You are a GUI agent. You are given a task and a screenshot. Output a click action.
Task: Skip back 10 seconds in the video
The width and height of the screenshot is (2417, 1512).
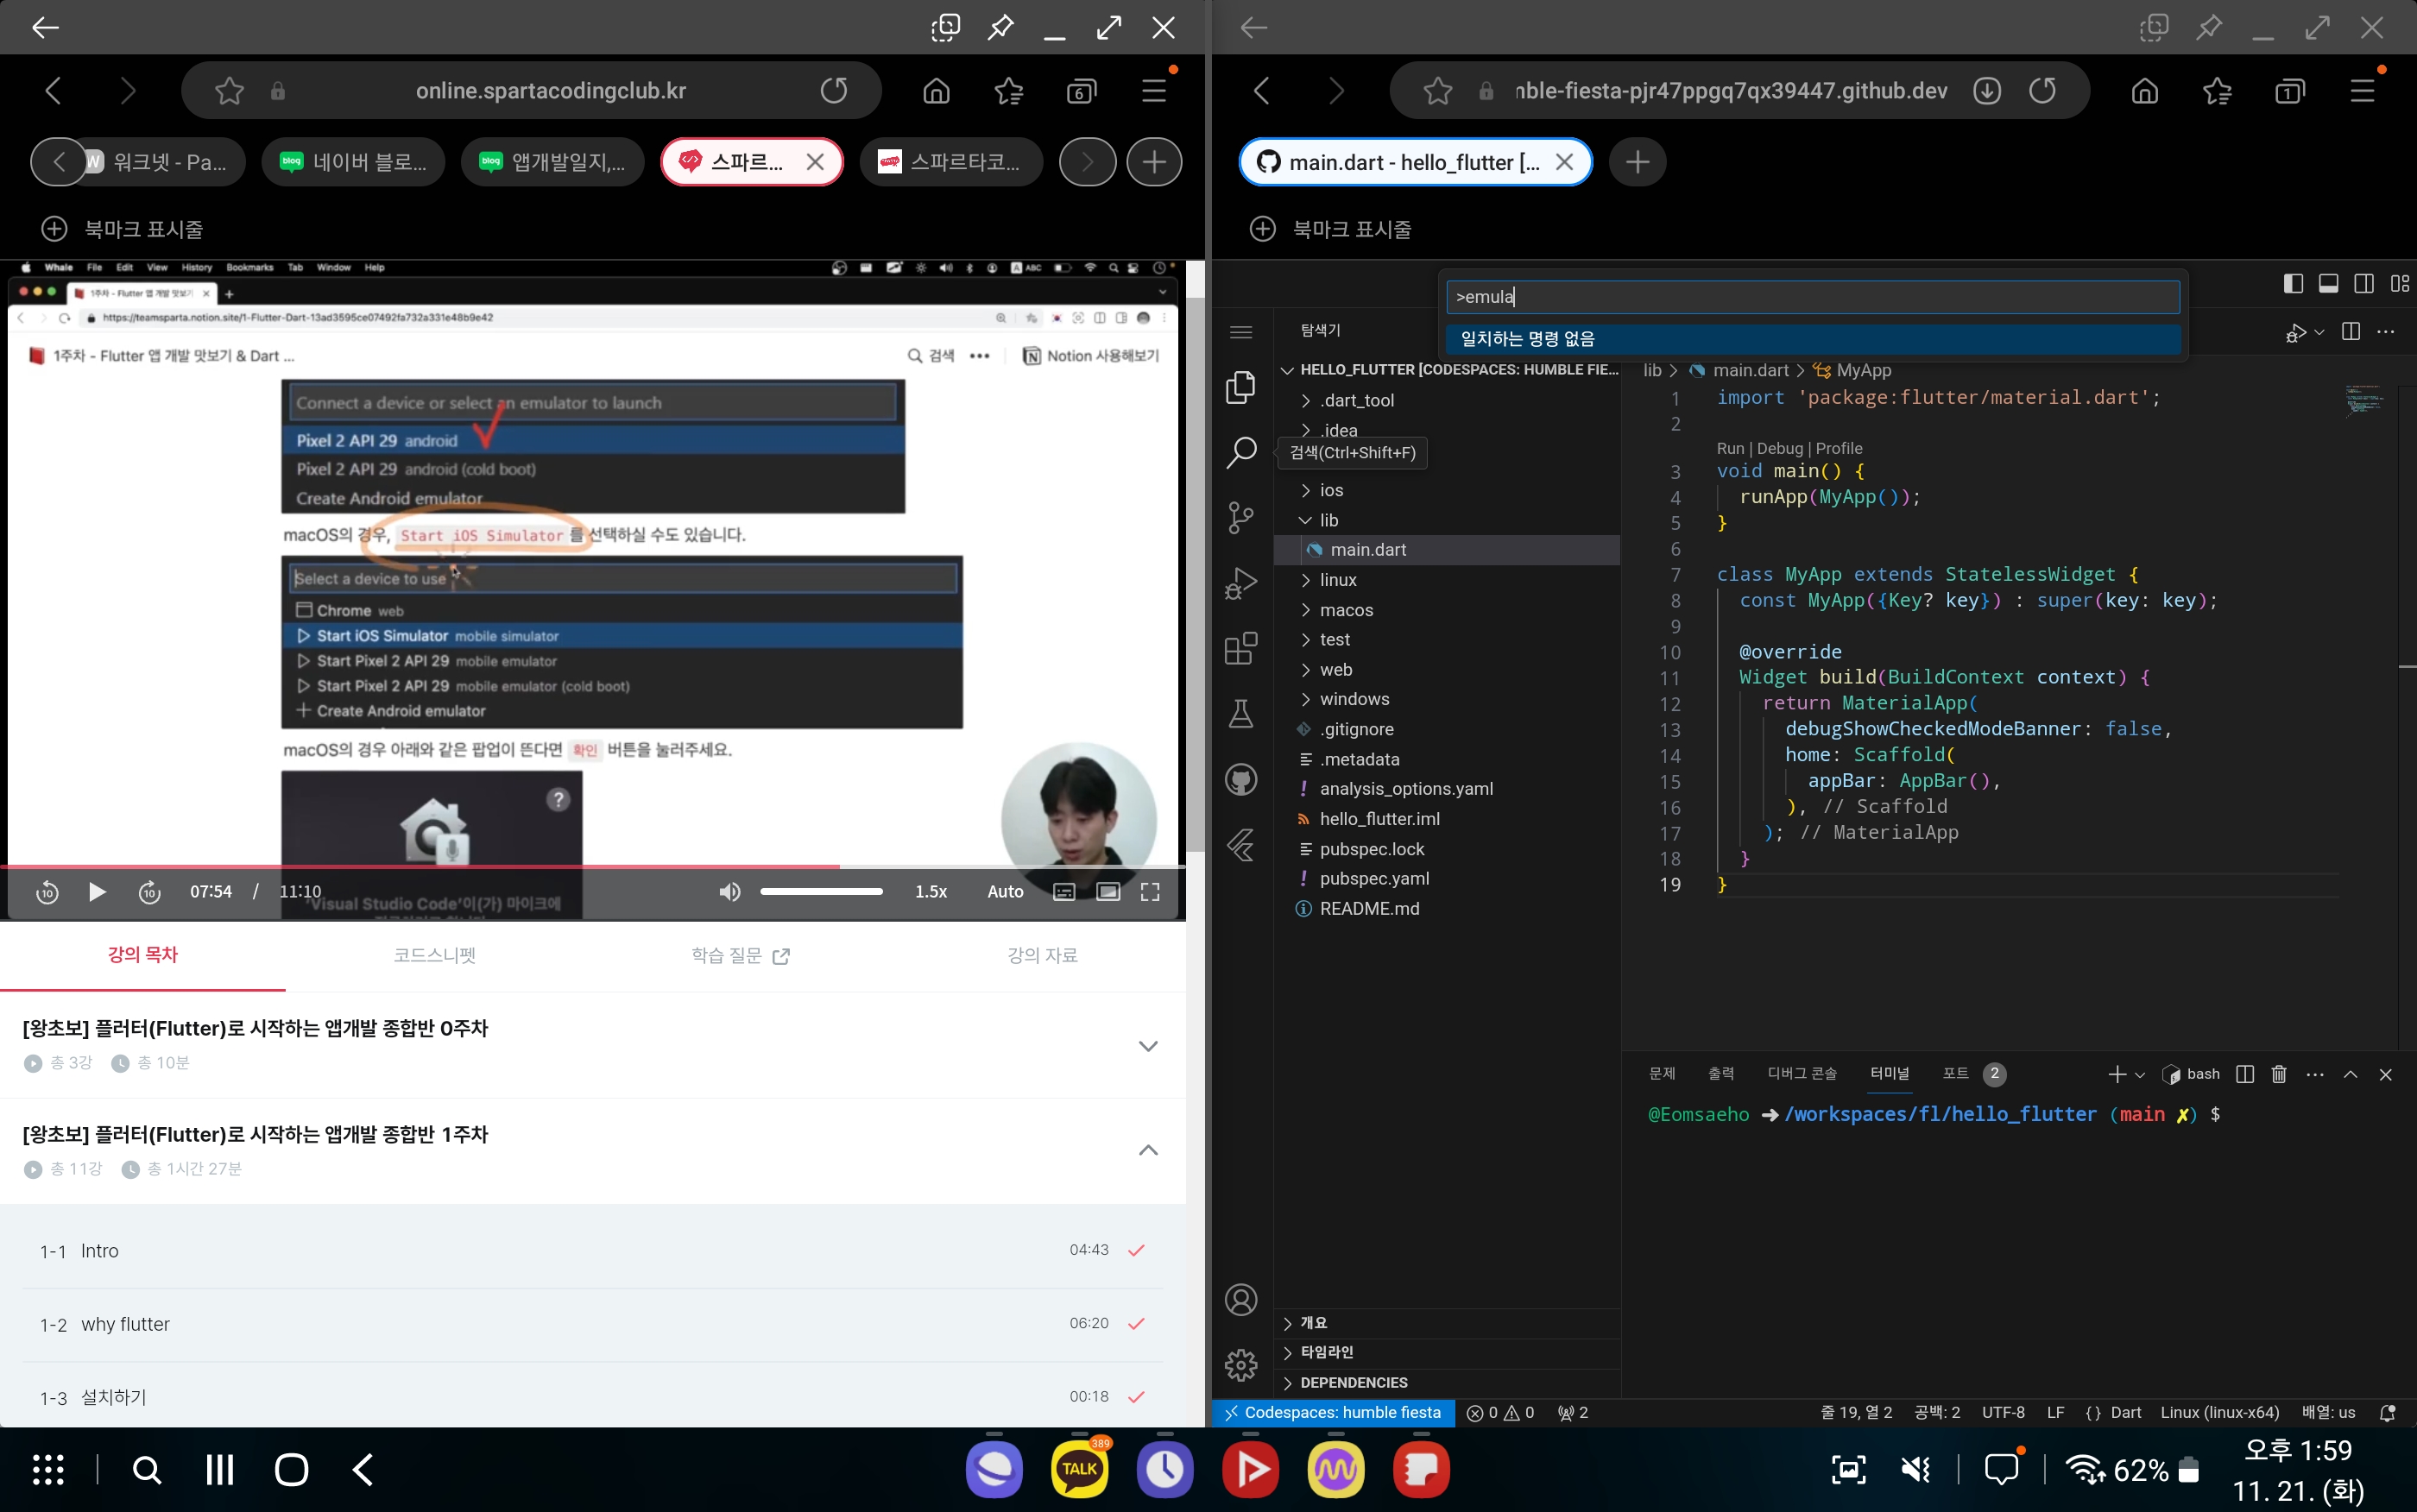click(47, 892)
